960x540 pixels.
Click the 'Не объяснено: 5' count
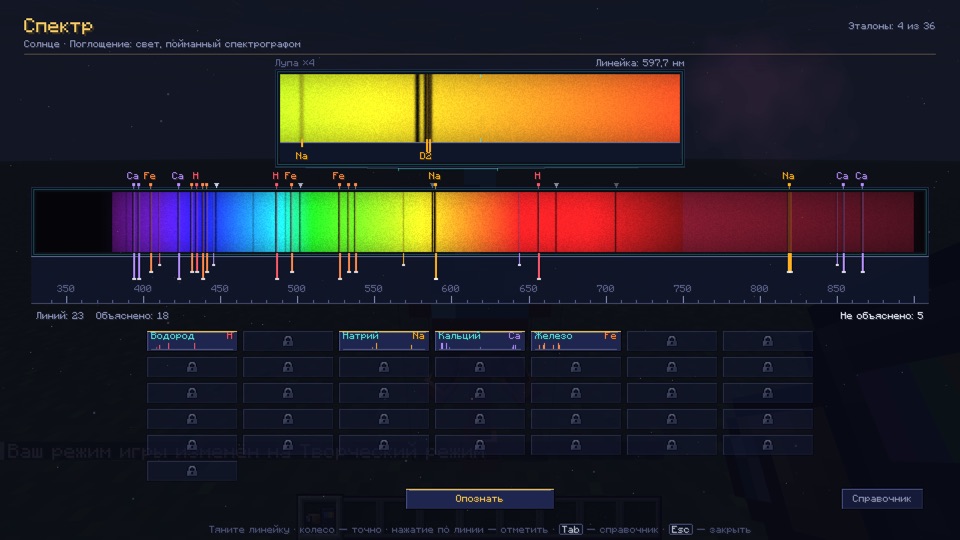coord(882,316)
